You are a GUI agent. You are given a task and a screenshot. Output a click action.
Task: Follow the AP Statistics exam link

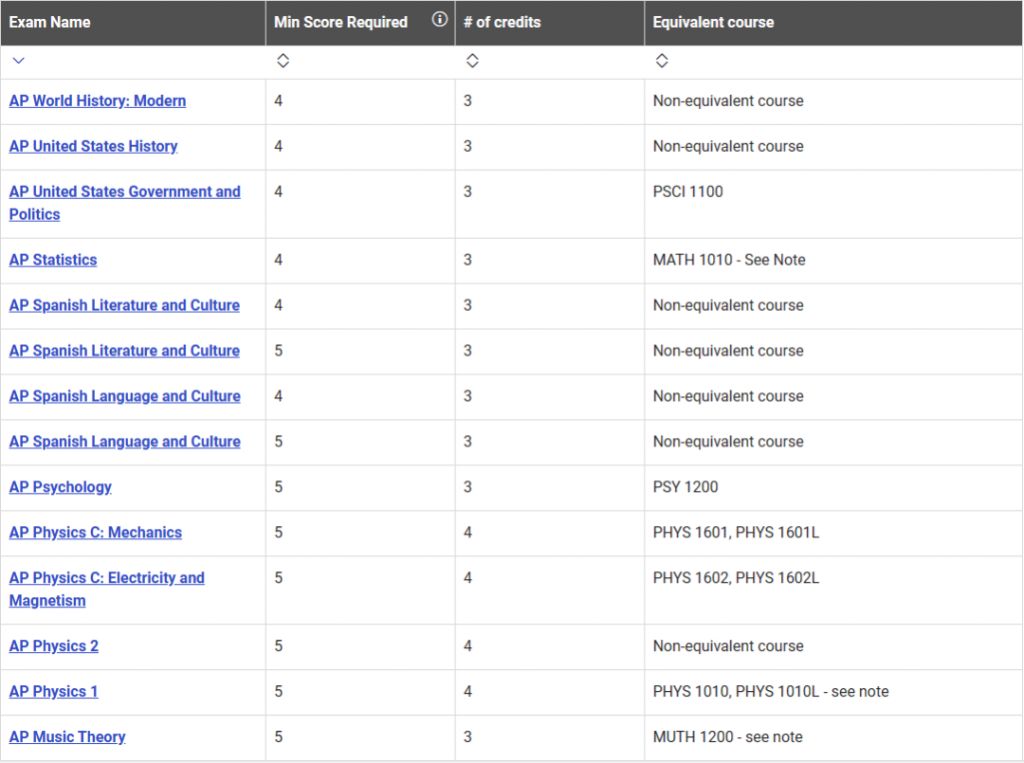53,260
